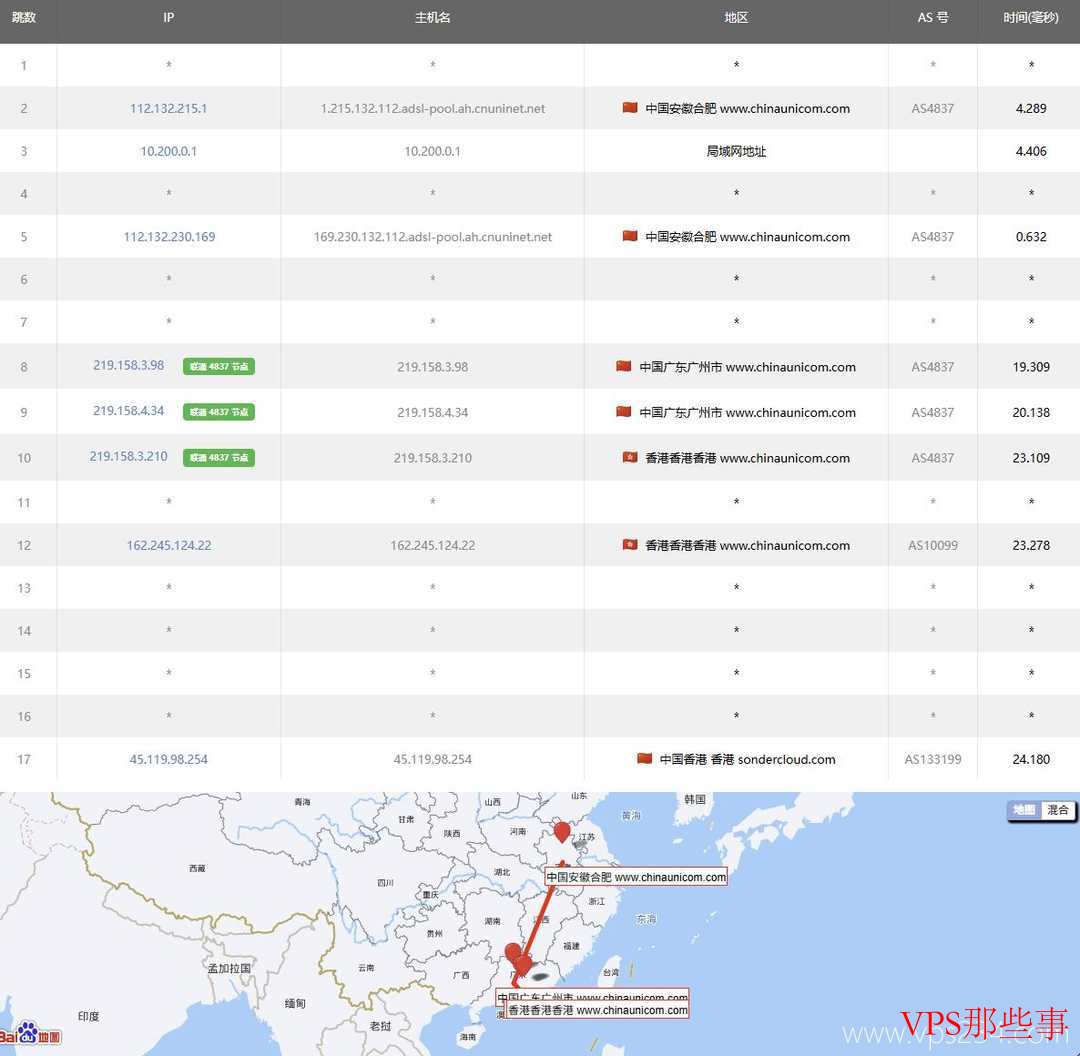This screenshot has width=1080, height=1056.
Task: Click China flag icon in hop 2 row
Action: click(630, 107)
